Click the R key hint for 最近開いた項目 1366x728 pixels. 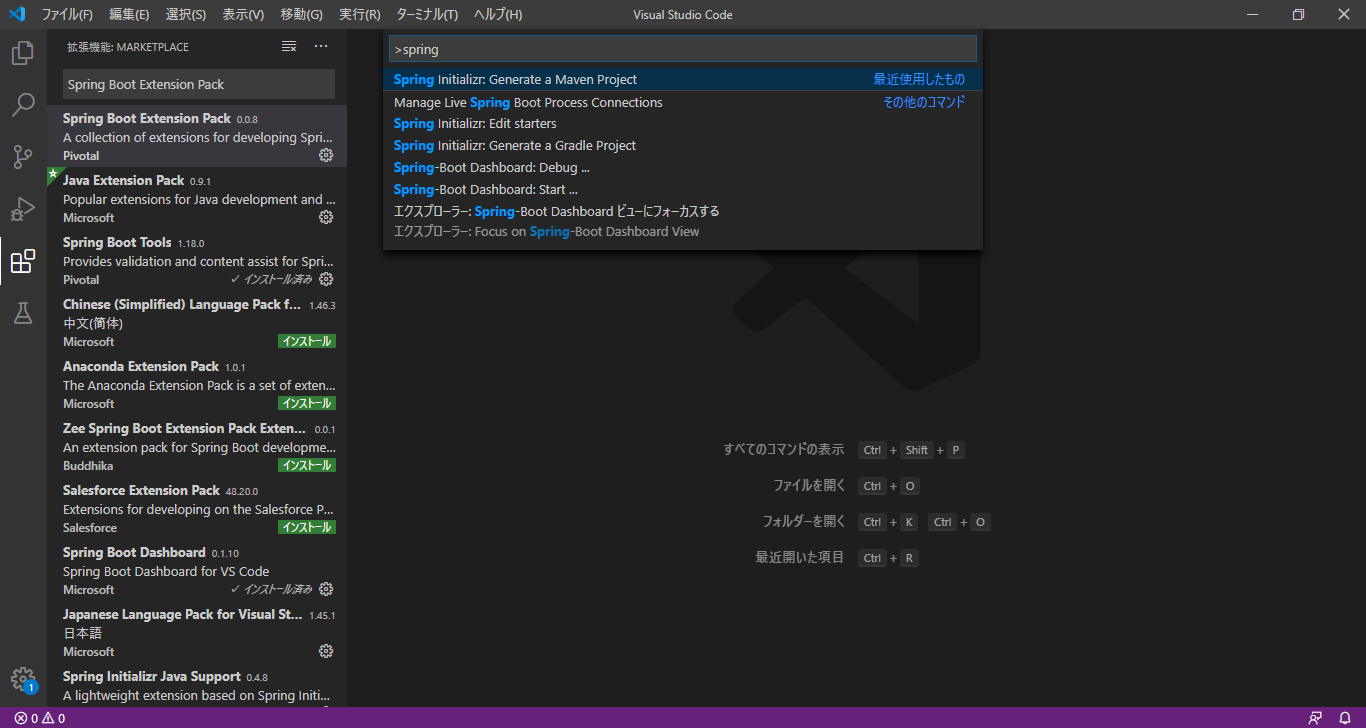[909, 558]
